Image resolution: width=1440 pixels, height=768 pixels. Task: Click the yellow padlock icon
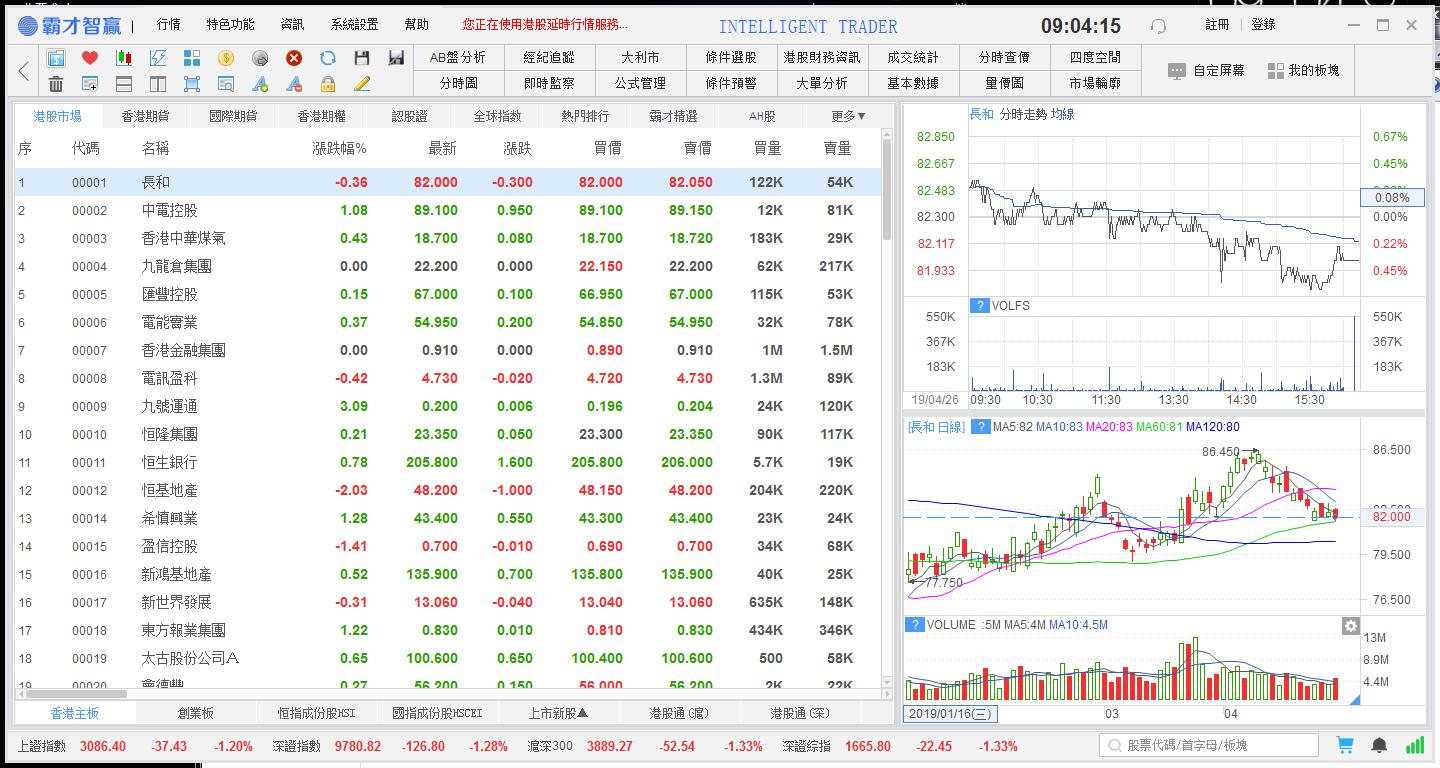tap(328, 84)
